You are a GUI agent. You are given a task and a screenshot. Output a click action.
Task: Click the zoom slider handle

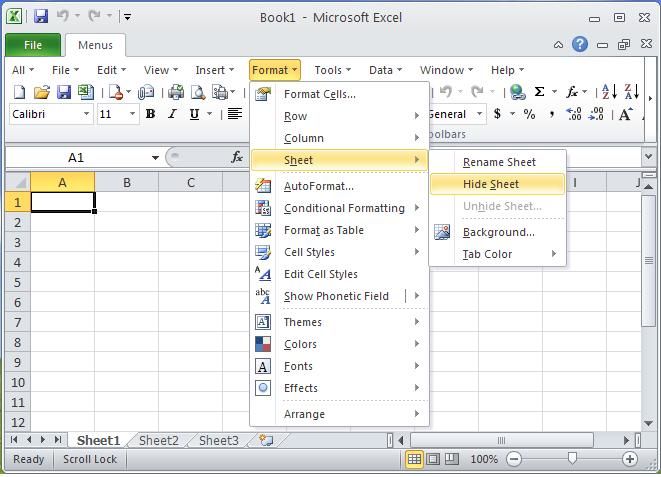[x=572, y=459]
